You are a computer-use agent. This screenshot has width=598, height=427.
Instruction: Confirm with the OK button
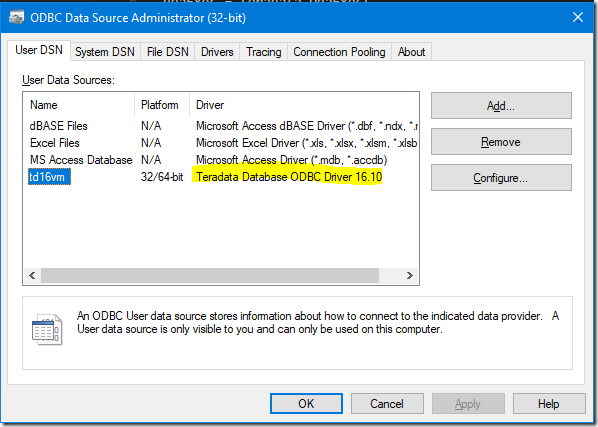[x=306, y=403]
